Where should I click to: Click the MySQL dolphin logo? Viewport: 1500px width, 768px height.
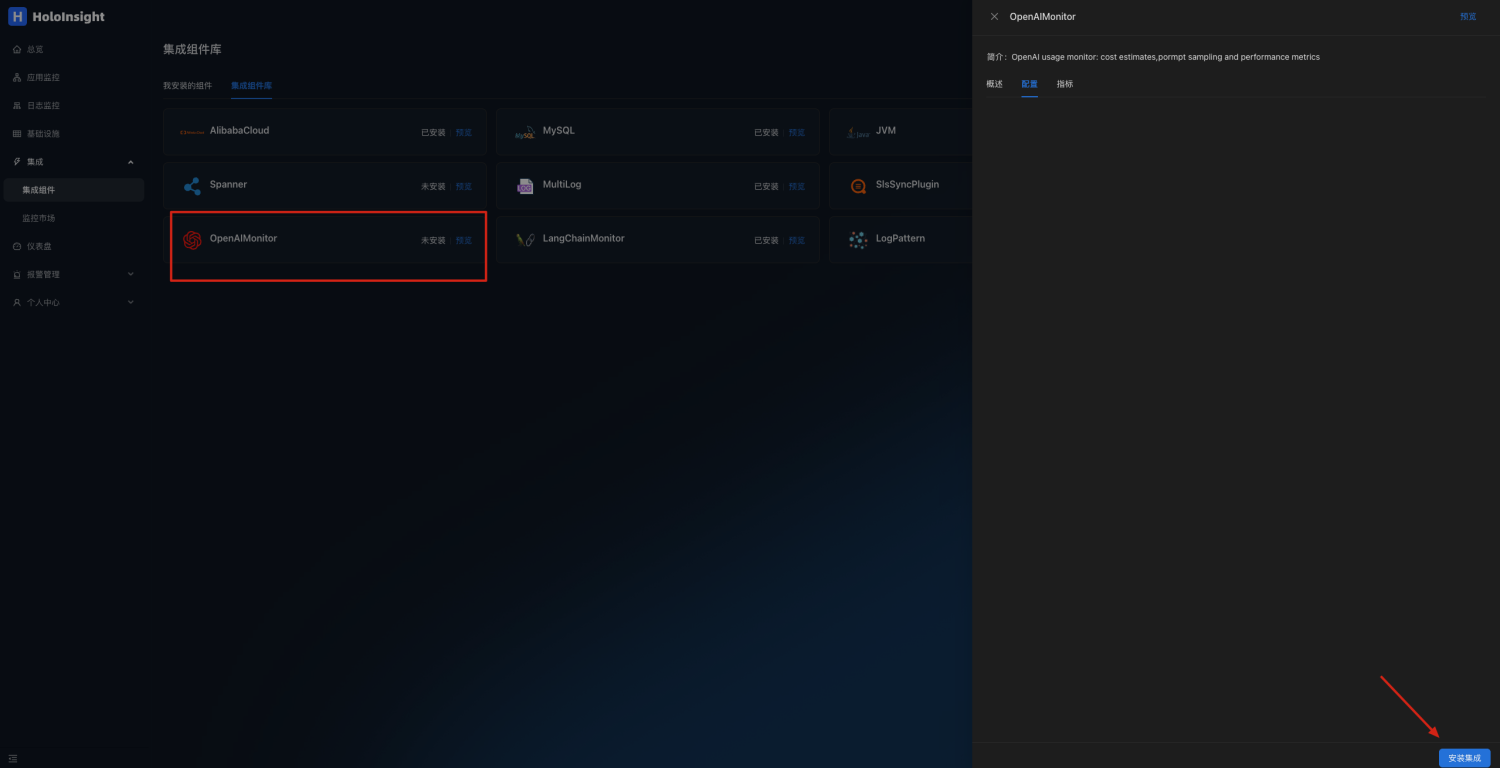pyautogui.click(x=525, y=132)
